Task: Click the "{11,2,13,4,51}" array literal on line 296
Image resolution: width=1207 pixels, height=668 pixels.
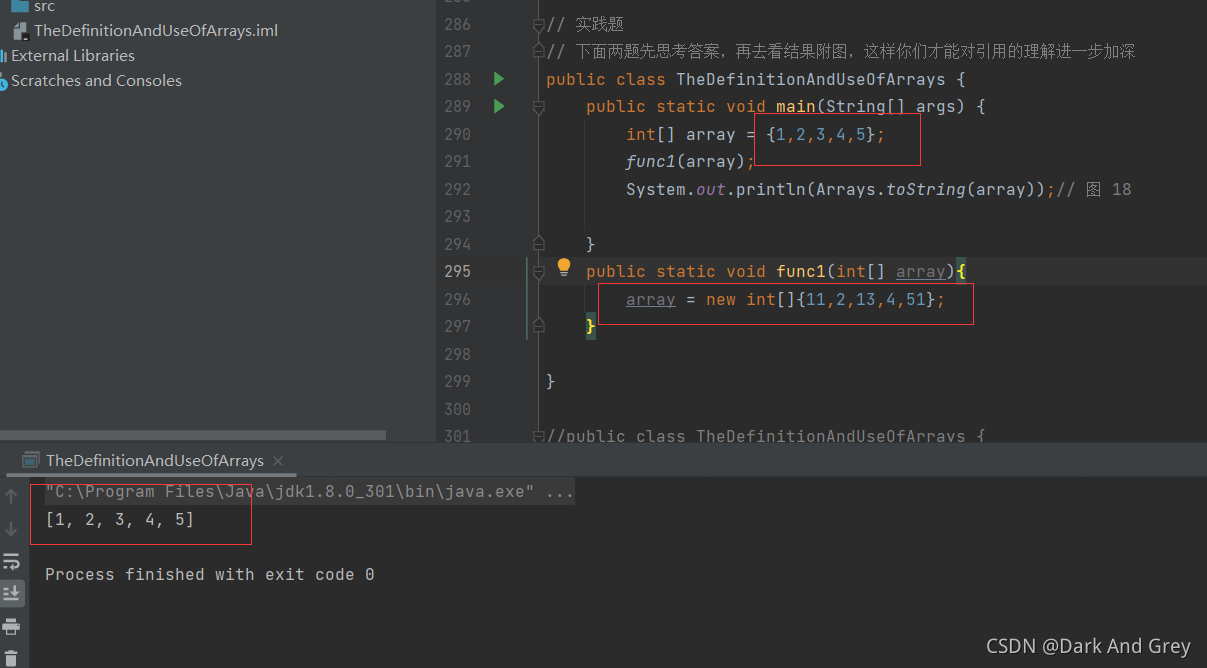Action: (x=866, y=299)
